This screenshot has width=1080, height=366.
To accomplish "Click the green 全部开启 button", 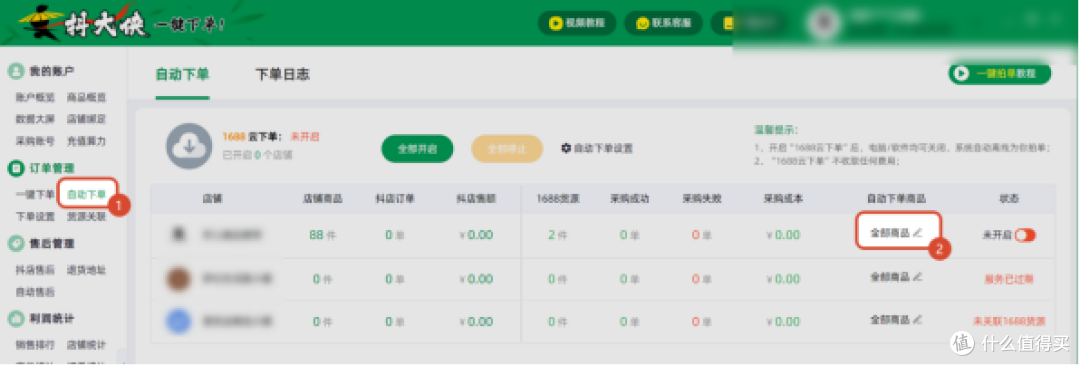I will 417,148.
